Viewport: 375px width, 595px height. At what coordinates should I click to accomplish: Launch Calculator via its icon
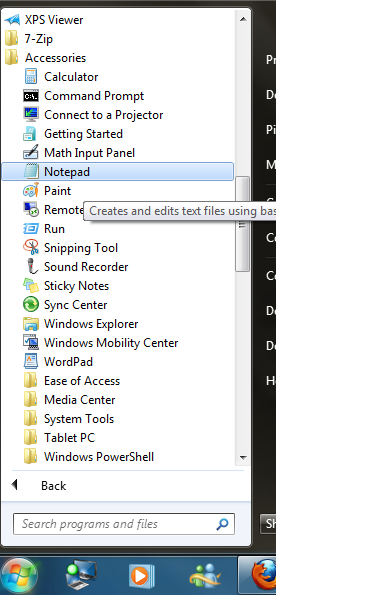pos(31,76)
